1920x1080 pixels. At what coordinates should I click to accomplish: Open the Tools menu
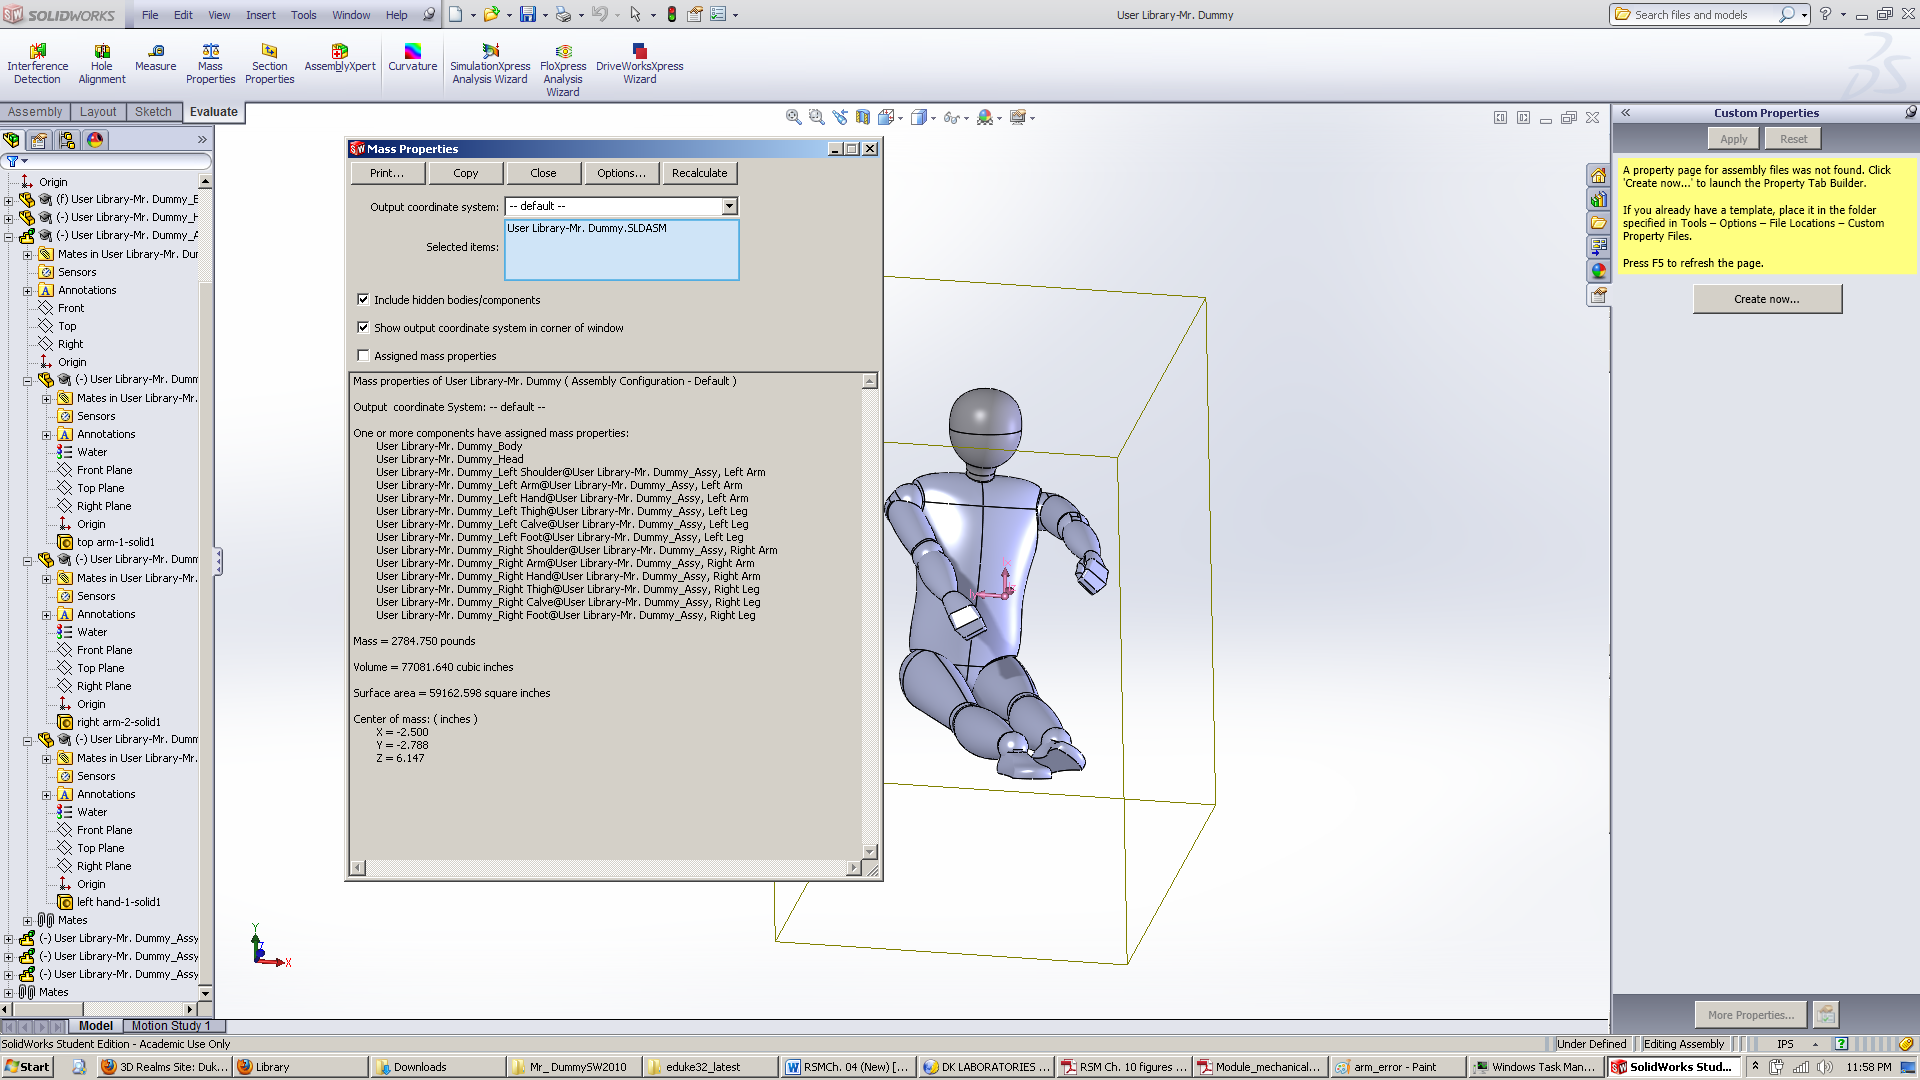pos(303,15)
